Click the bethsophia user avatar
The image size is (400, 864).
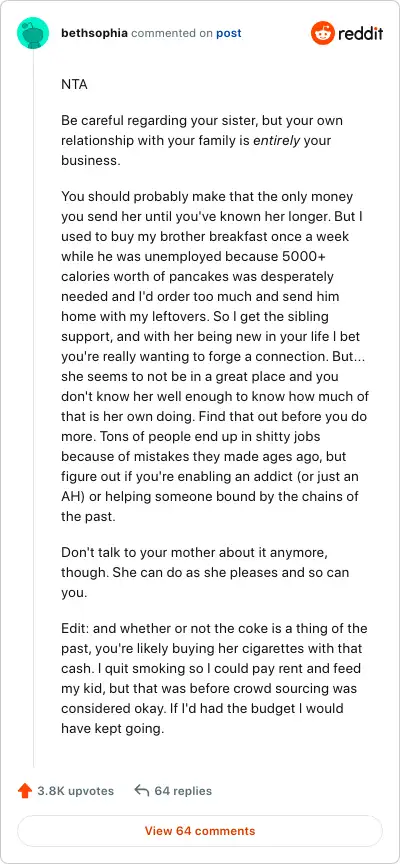tap(33, 33)
